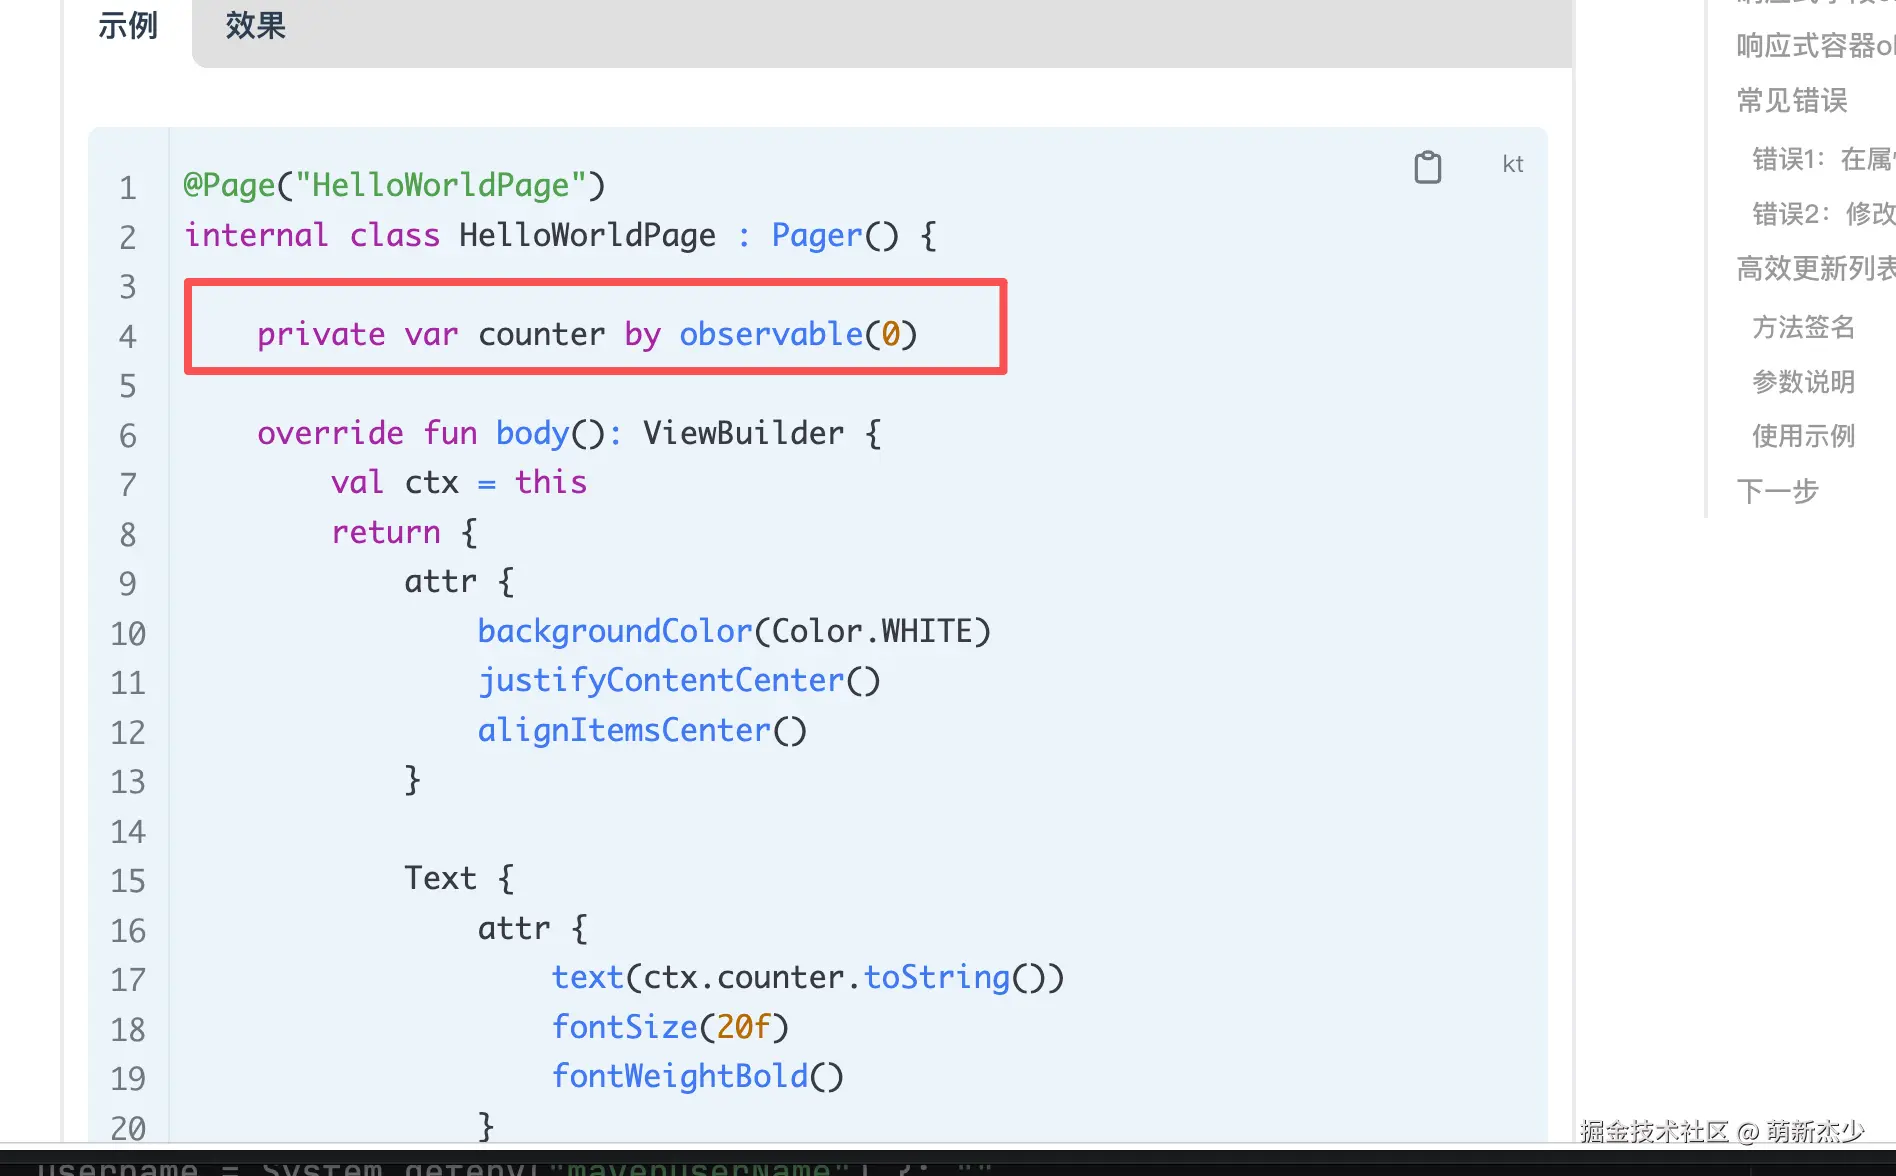Click line number 10 in gutter

[128, 633]
